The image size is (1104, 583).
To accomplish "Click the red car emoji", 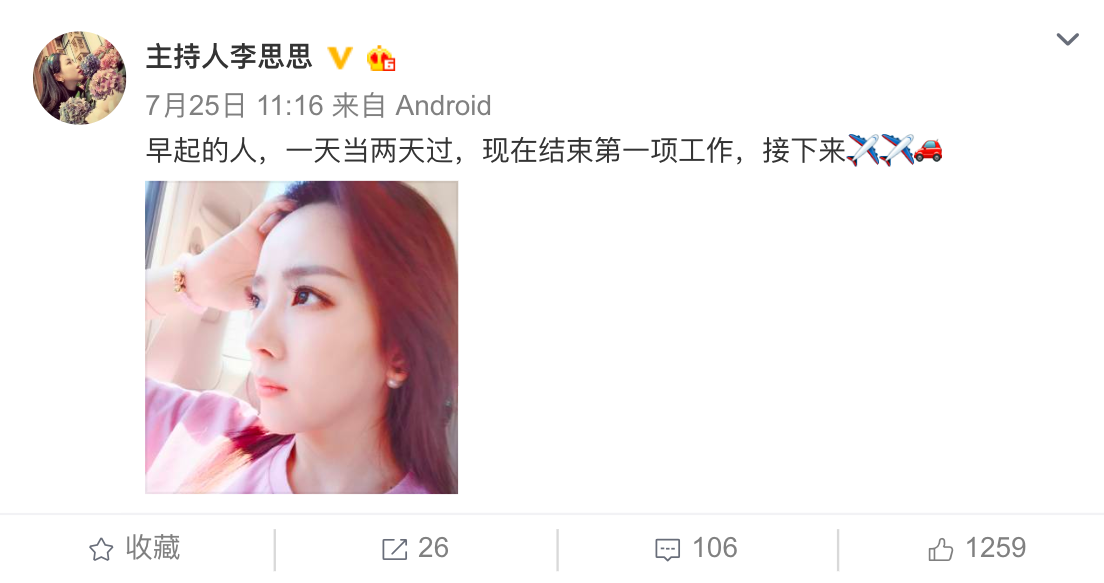I will pos(928,150).
